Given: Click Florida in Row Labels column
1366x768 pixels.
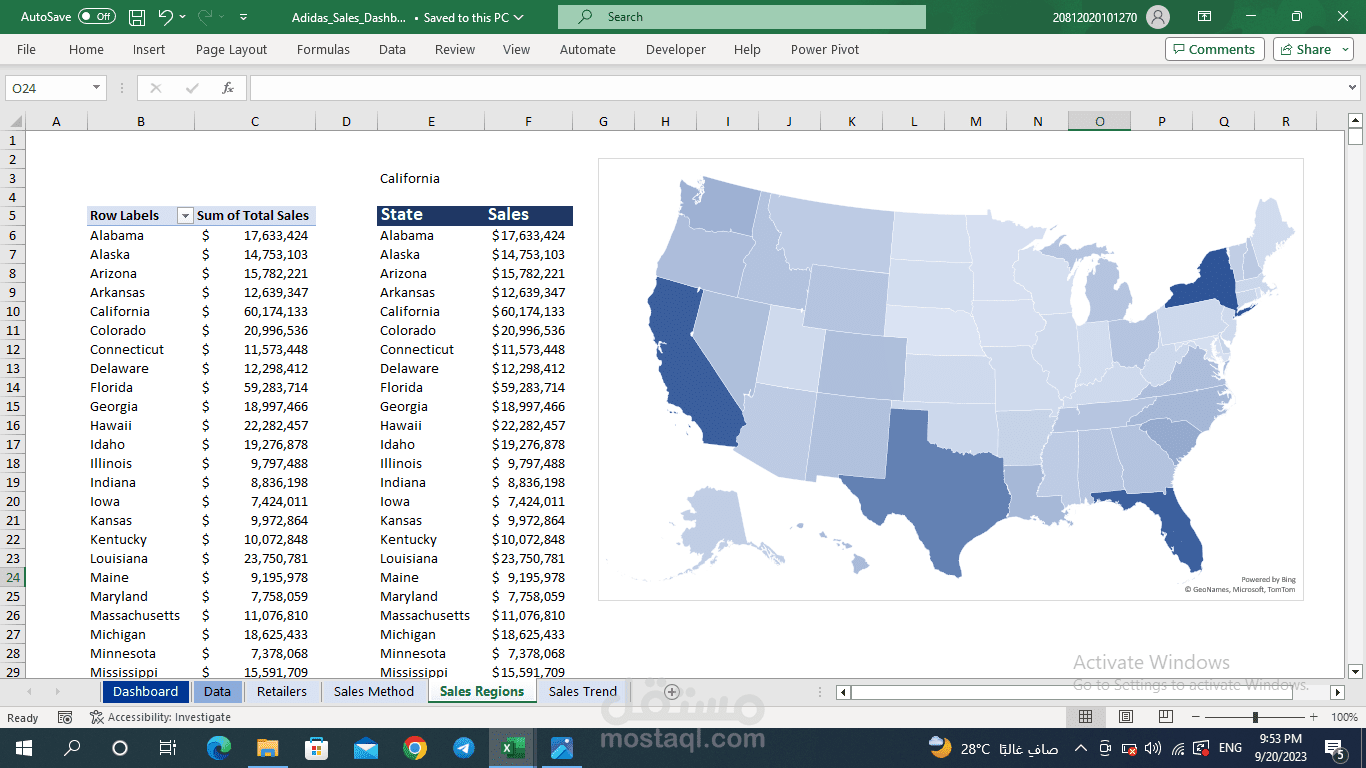Looking at the screenshot, I should 141,387.
